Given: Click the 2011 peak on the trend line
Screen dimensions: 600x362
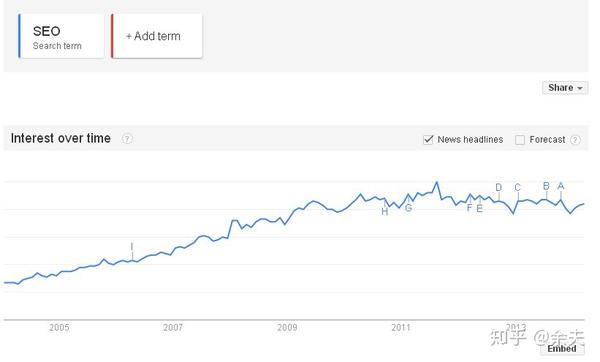Looking at the screenshot, I should pos(437,183).
